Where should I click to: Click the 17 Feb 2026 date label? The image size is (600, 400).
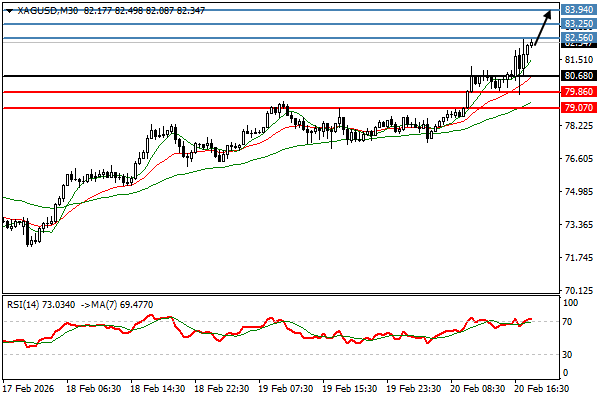point(28,388)
